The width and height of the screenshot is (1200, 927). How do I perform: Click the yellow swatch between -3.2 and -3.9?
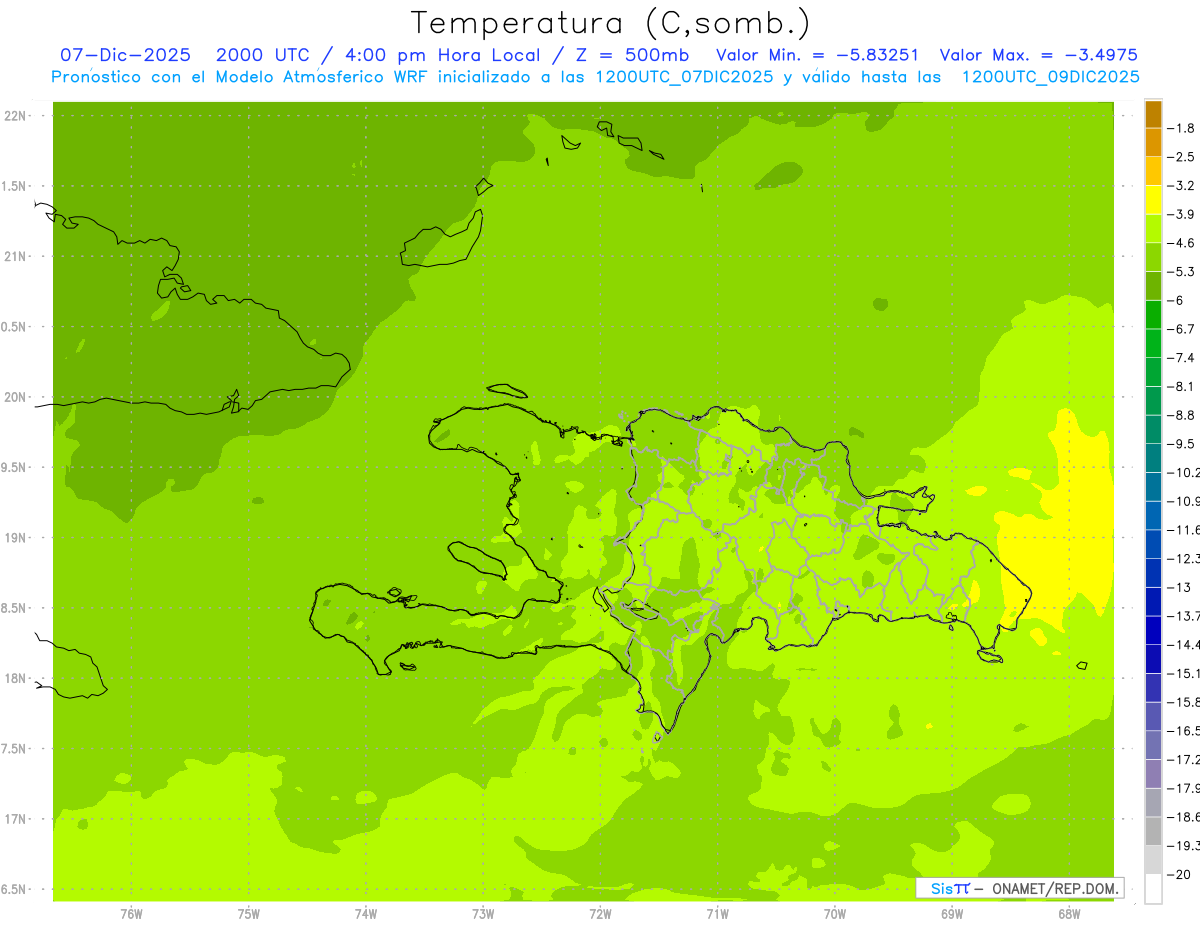coord(1153,200)
